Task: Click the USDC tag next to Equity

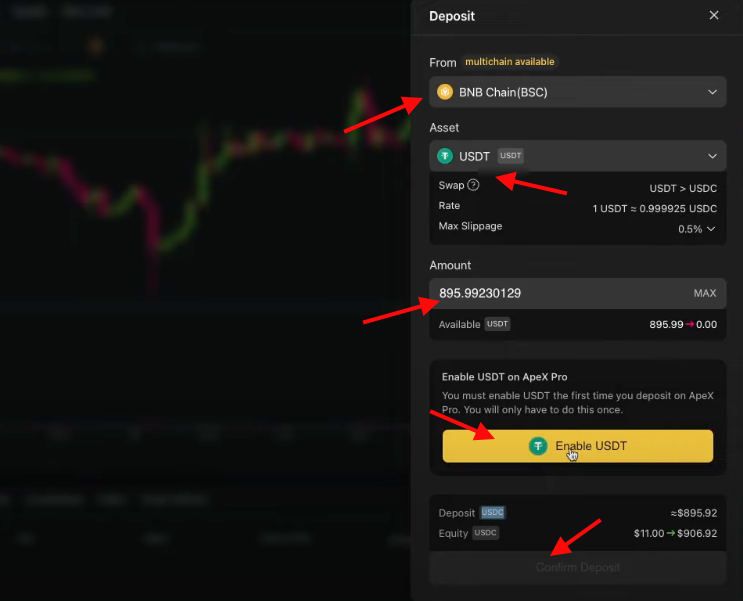Action: [485, 533]
